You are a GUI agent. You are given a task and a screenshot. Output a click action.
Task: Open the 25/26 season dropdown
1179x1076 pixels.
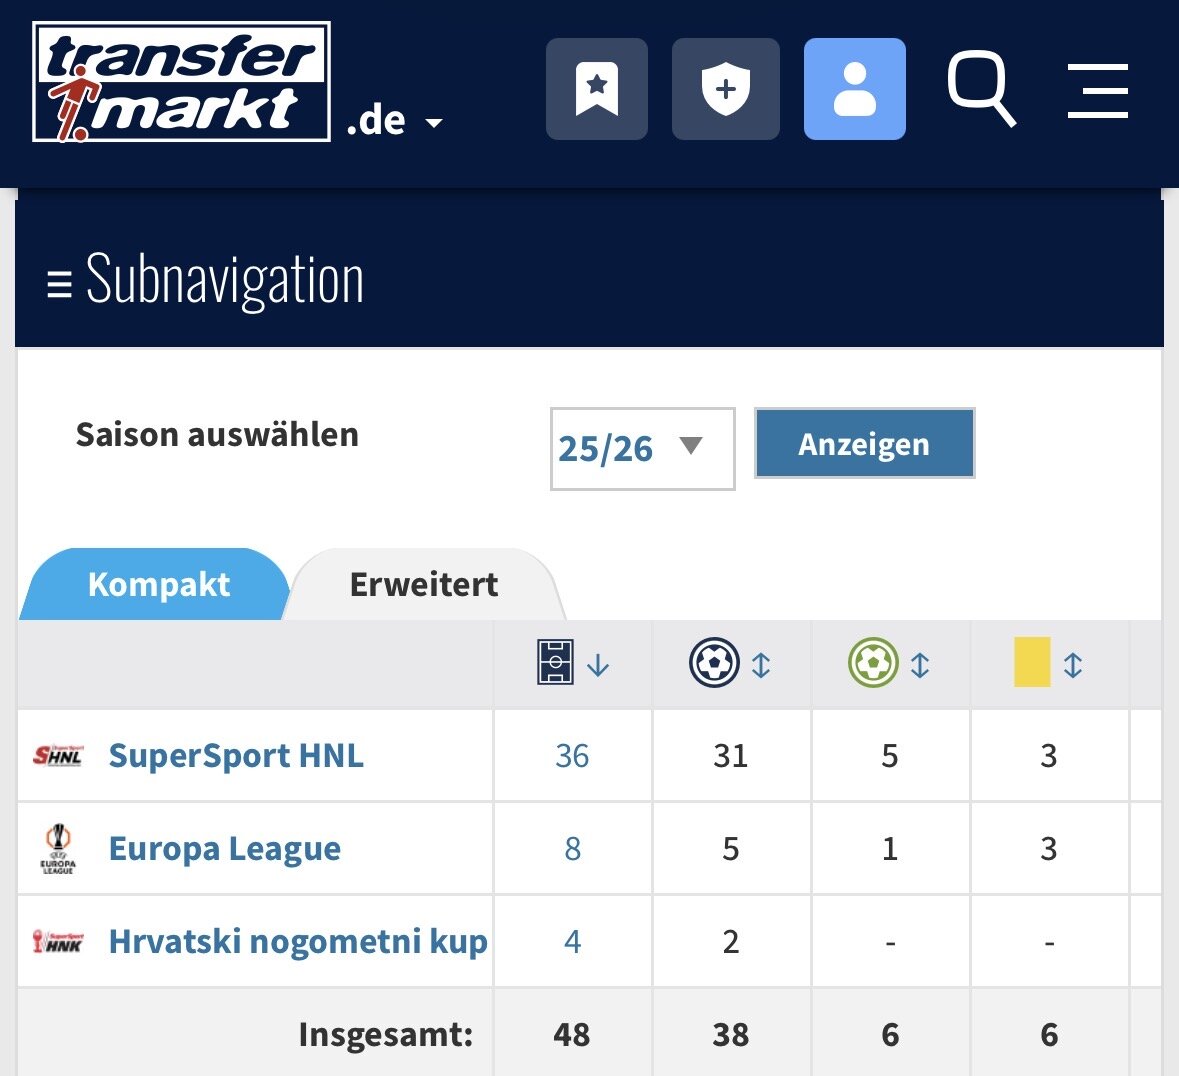click(x=642, y=449)
